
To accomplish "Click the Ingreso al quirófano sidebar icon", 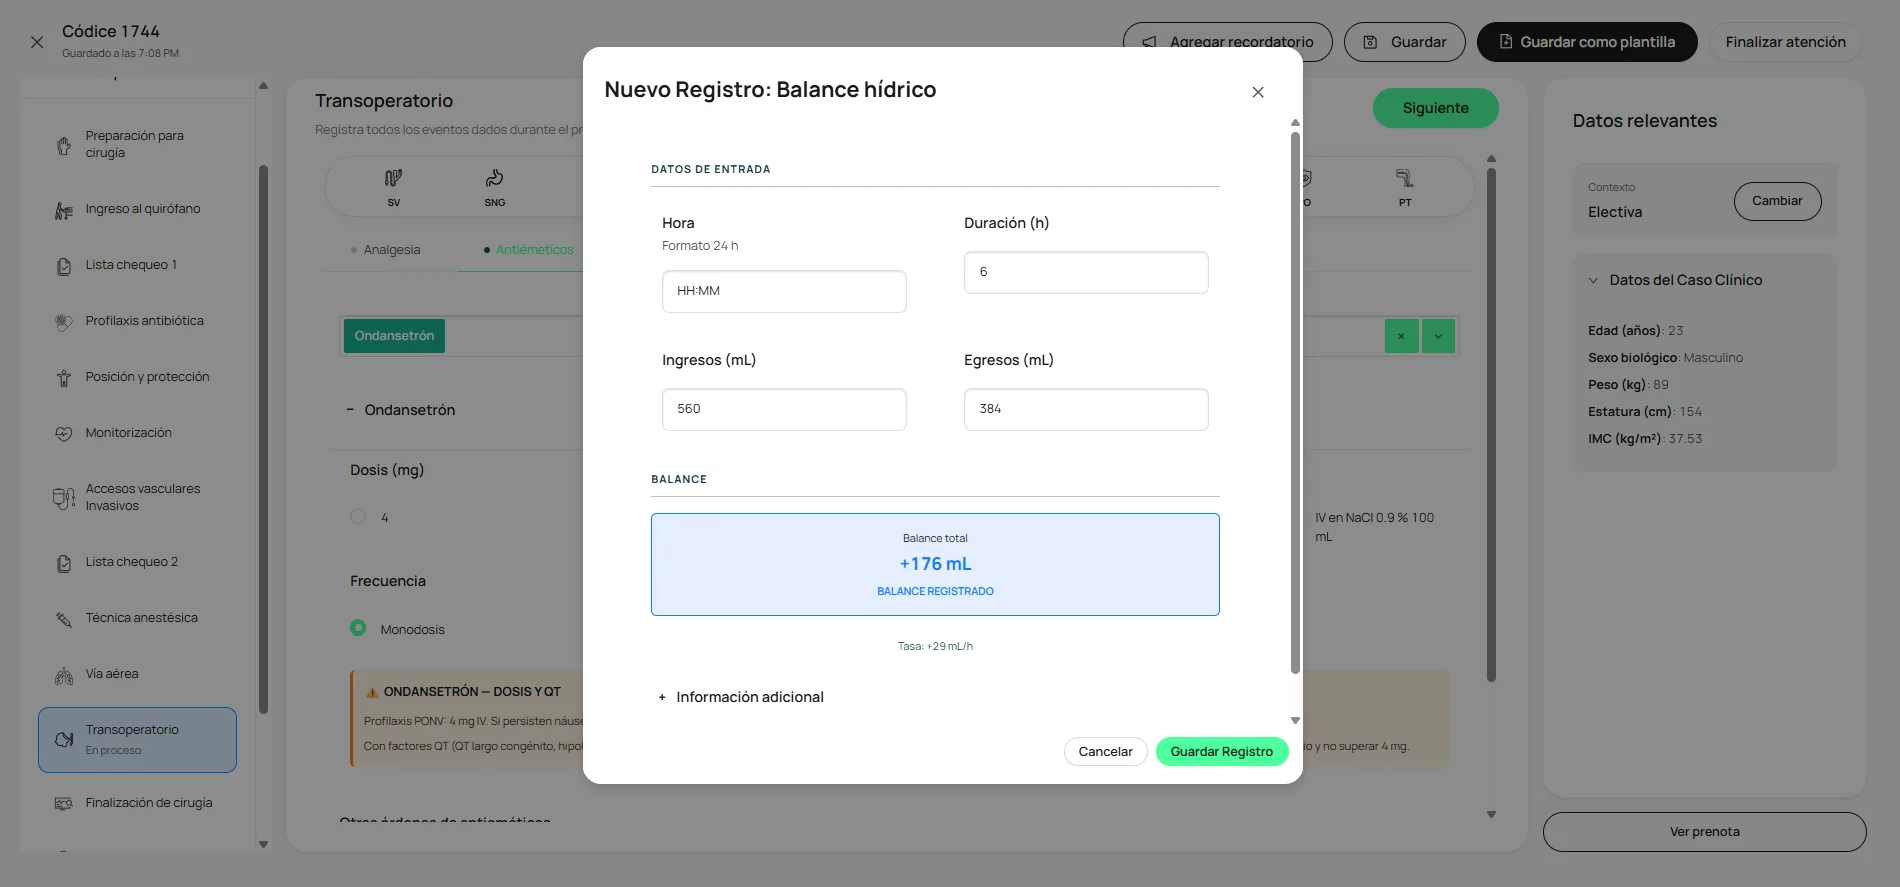I will 64,210.
